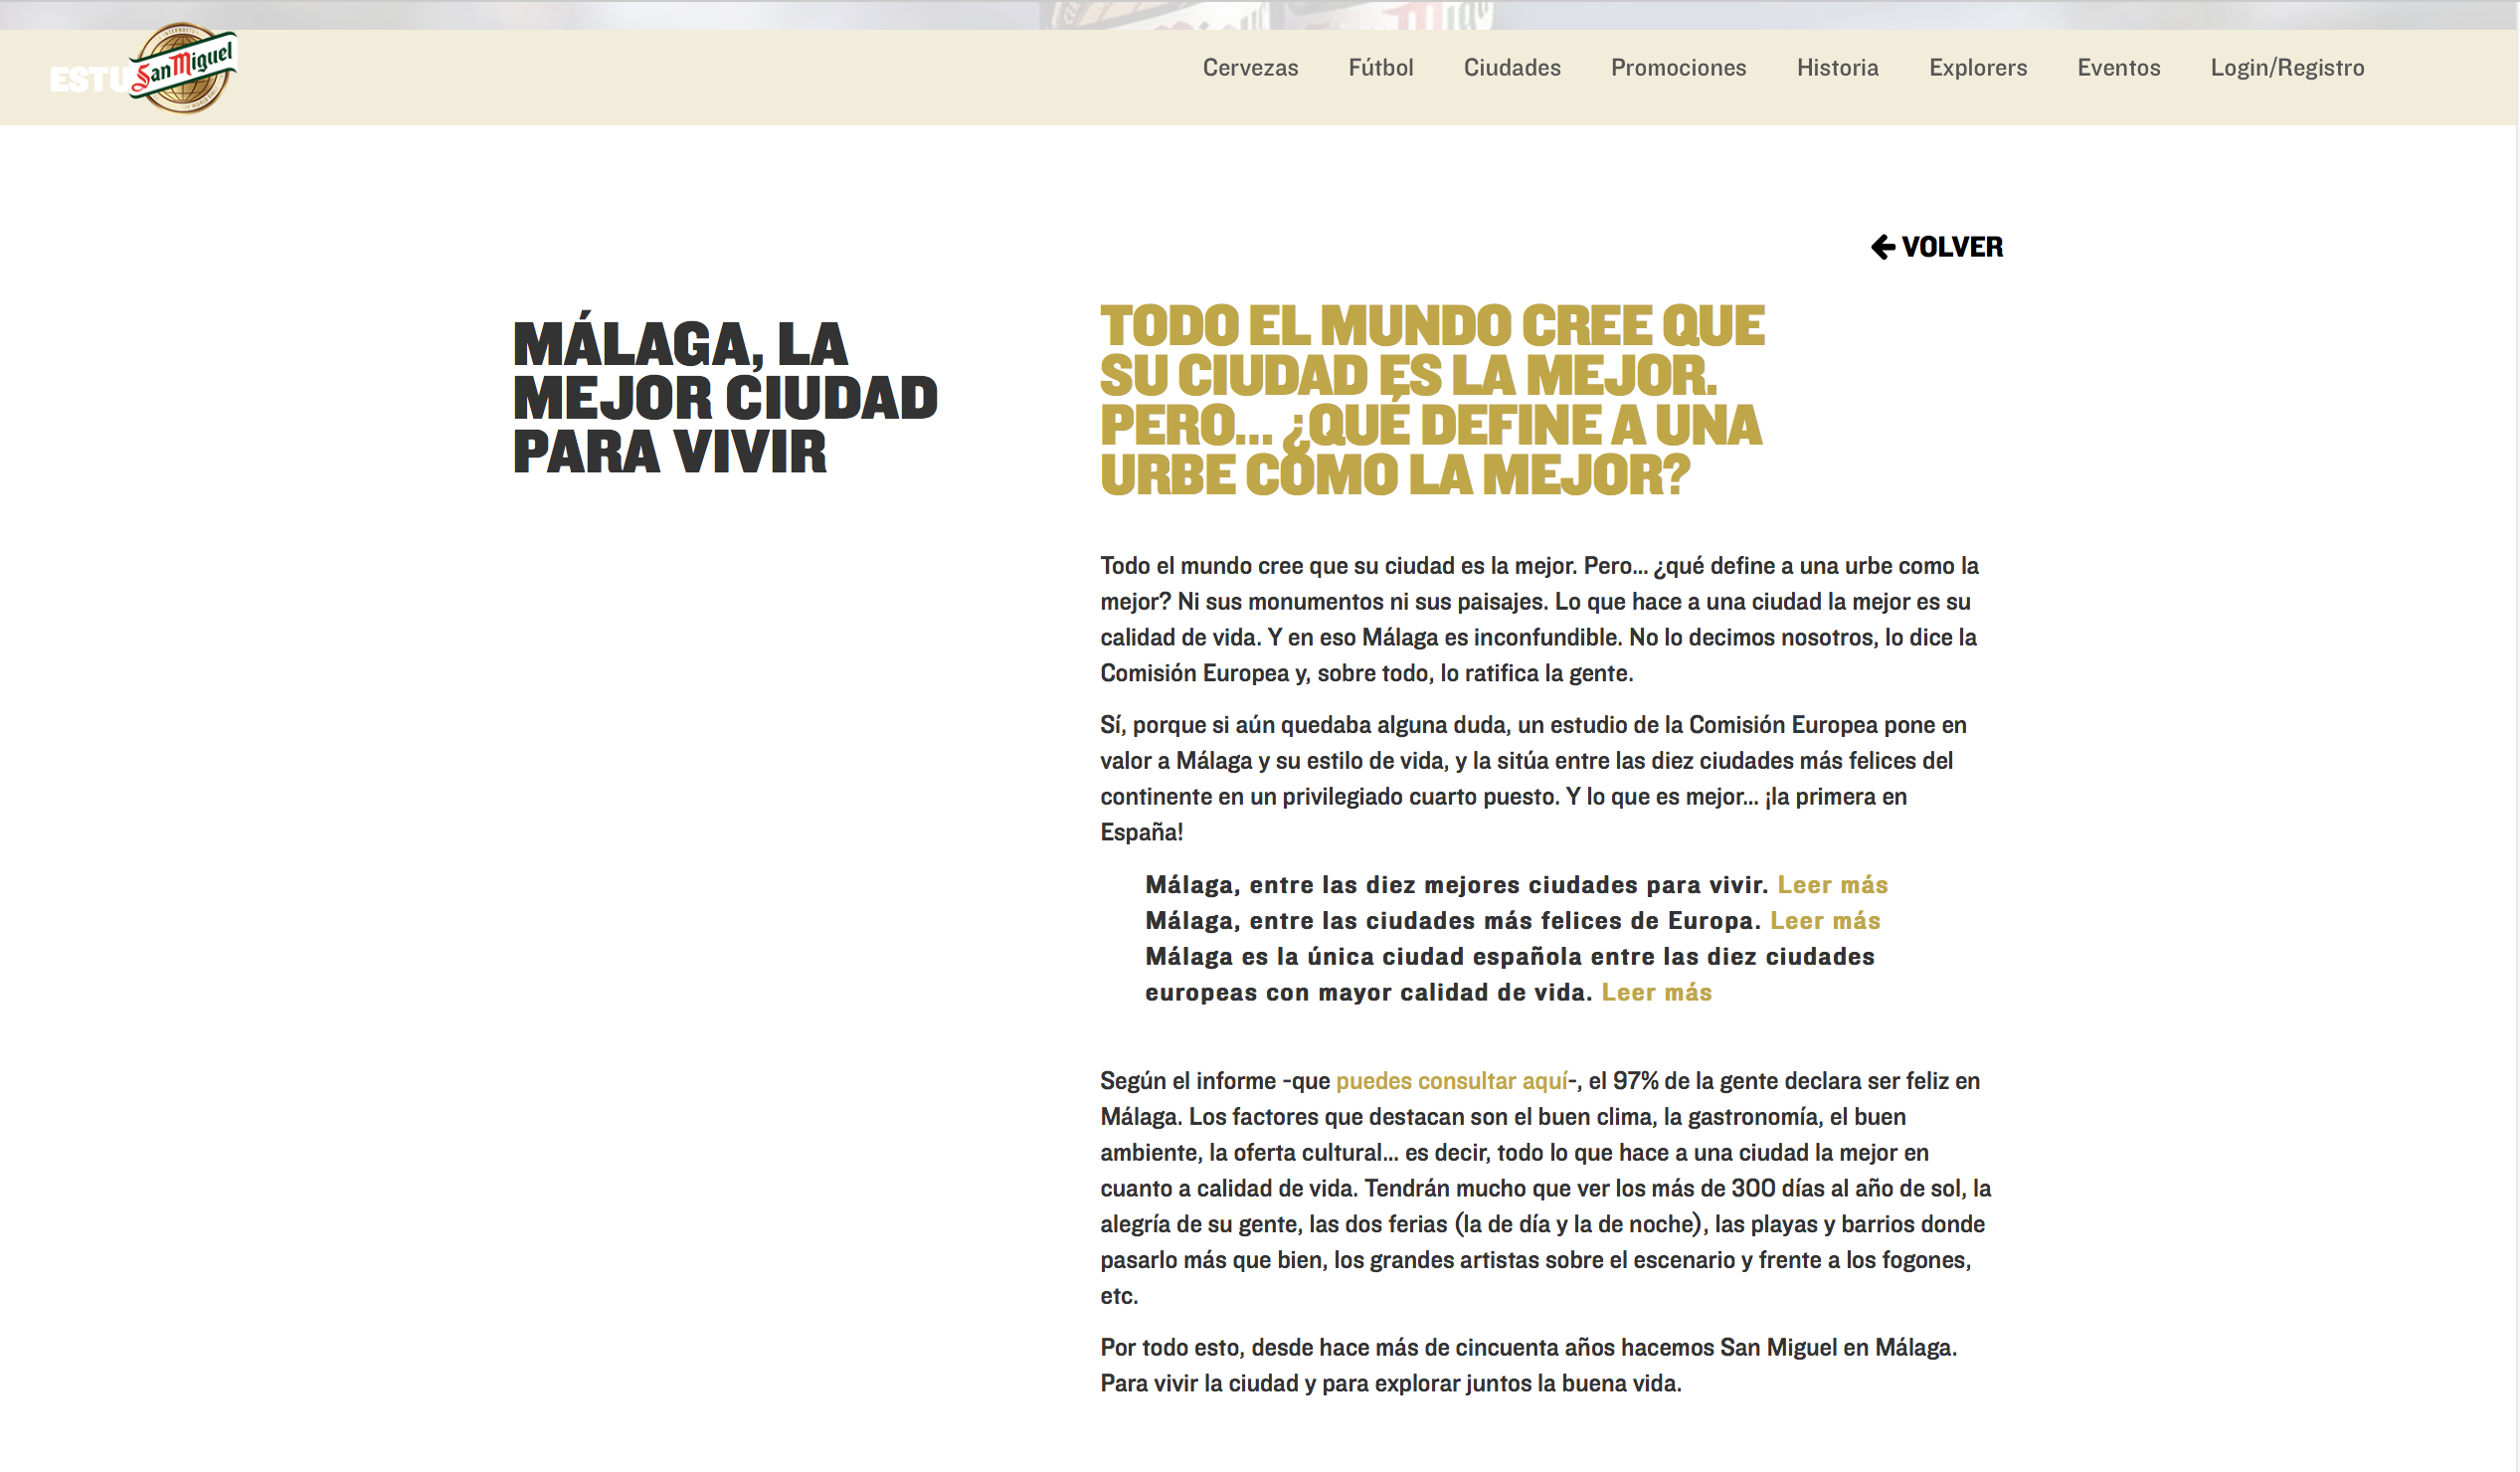Screen dimensions: 2520x1472
Task: Click the paragraph starting 'Sí, porque si aún quedaba'
Action: coord(1534,779)
